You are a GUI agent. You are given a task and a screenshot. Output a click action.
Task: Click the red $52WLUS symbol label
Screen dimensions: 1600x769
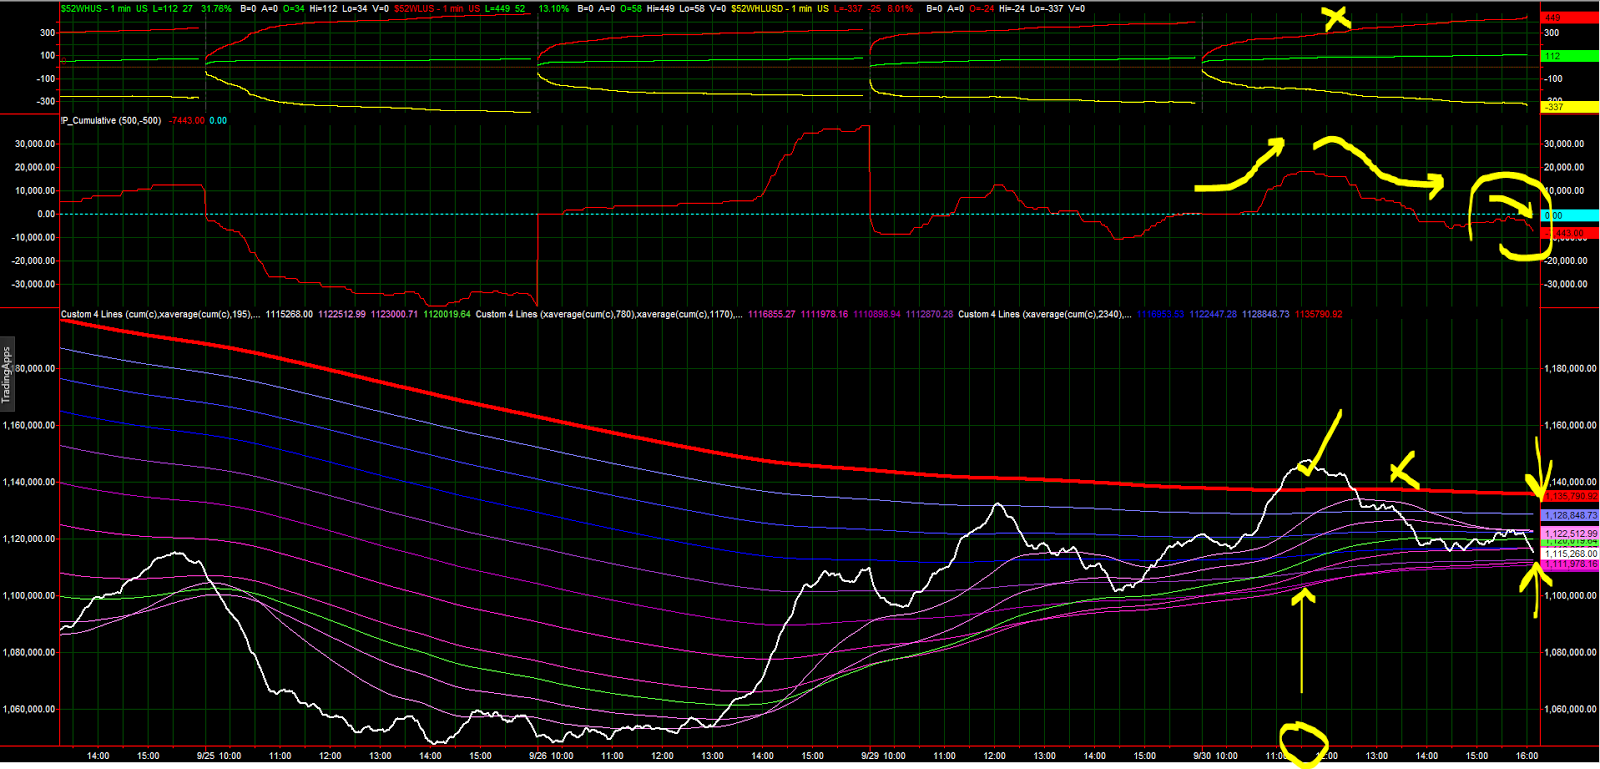point(415,8)
